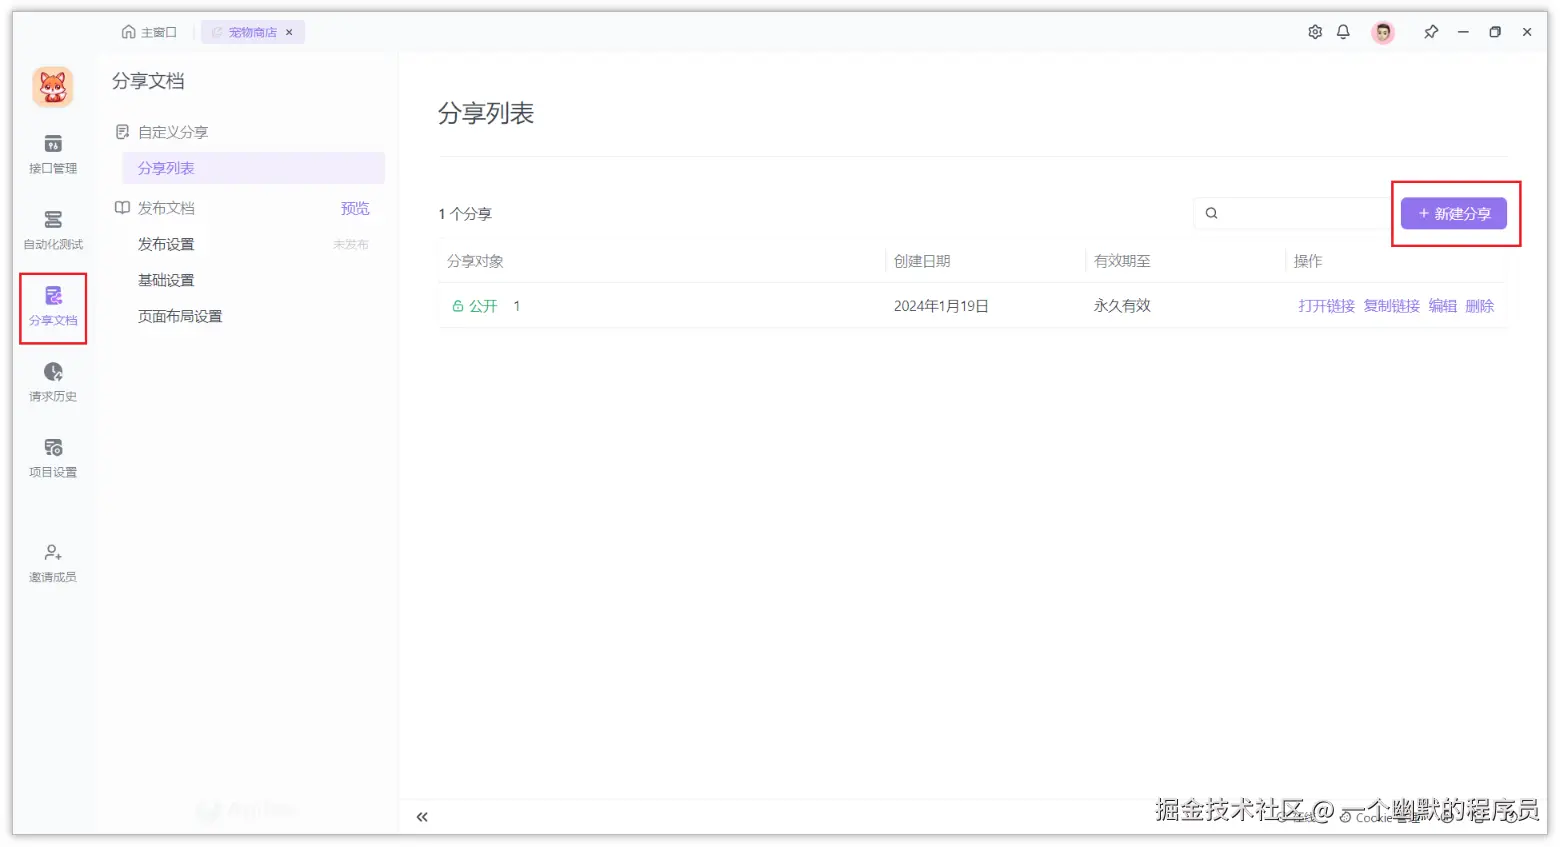View 请求历史 via its sidebar icon
The image size is (1564, 847).
52,383
